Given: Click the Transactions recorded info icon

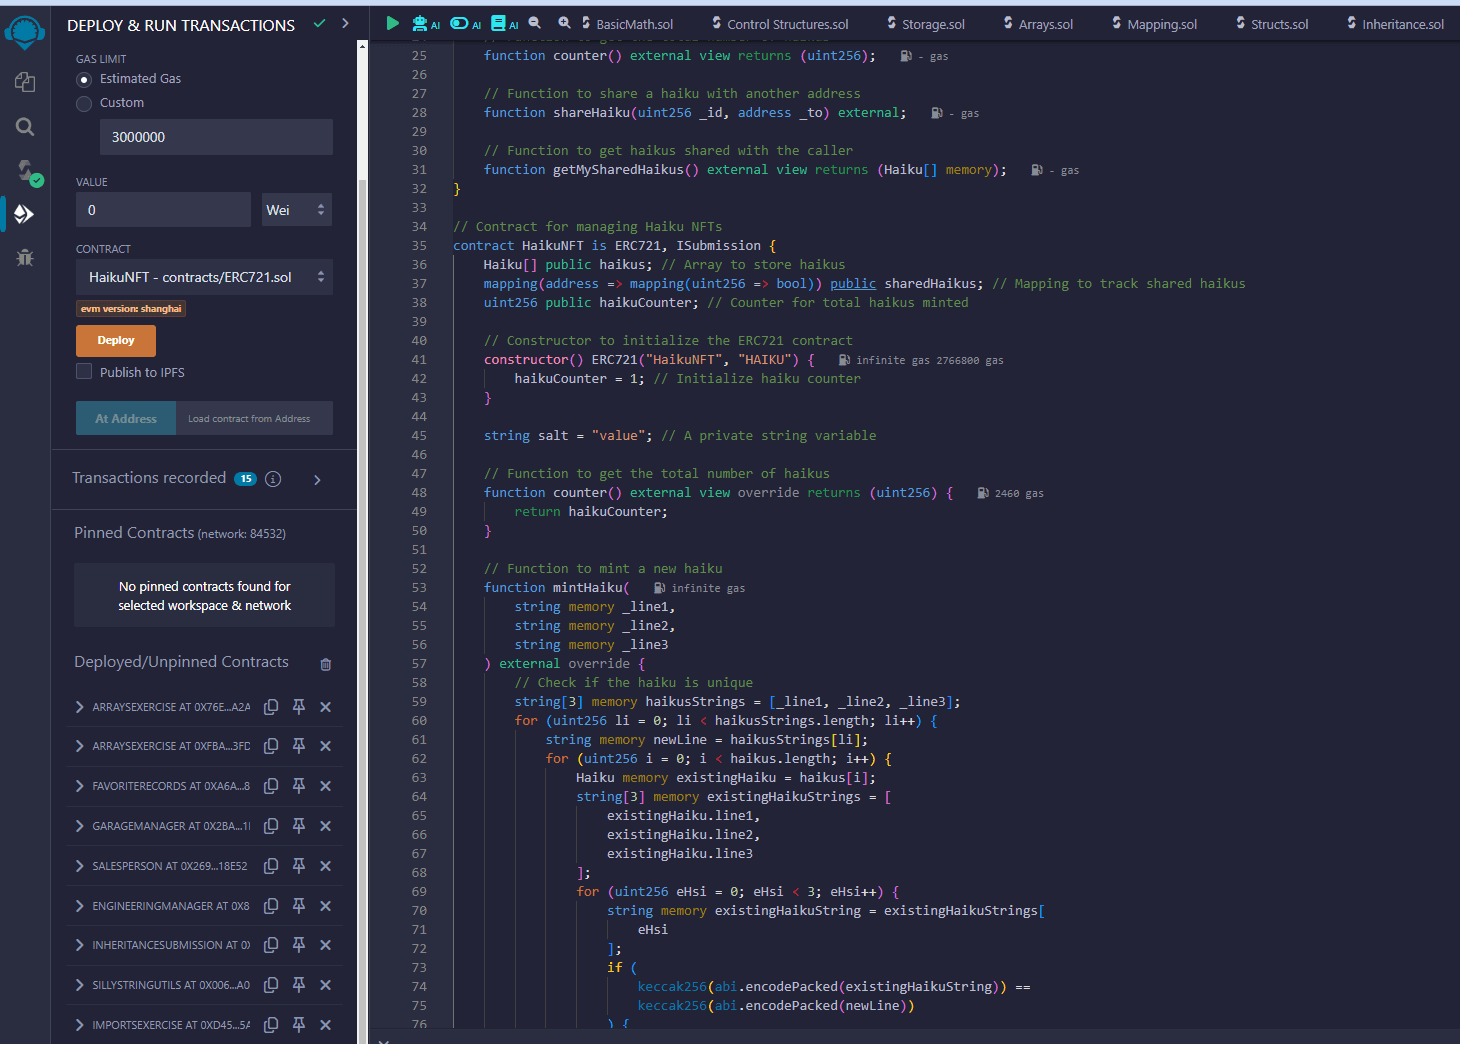Looking at the screenshot, I should [273, 479].
